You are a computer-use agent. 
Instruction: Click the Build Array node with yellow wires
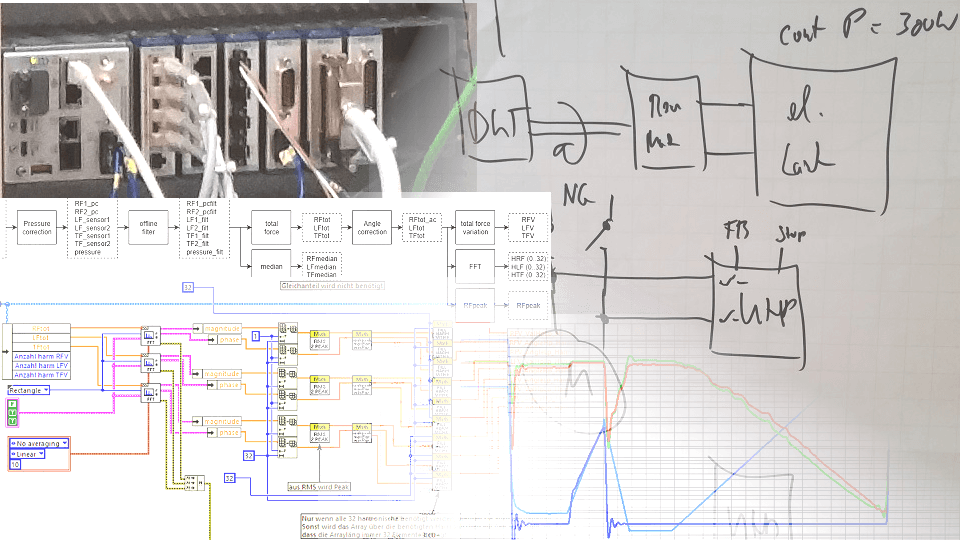pos(194,482)
